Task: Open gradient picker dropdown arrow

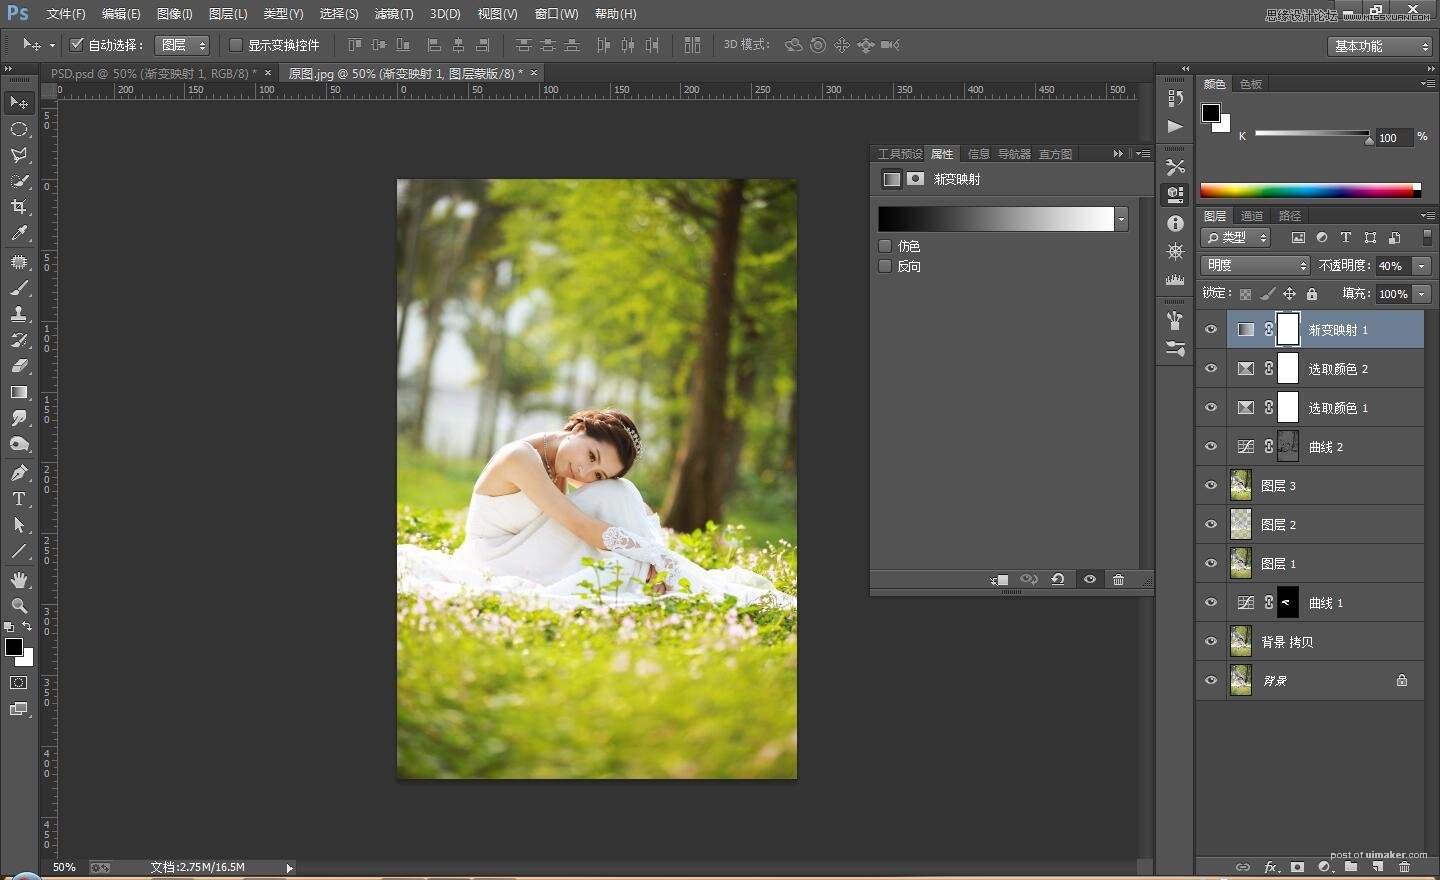Action: tap(1122, 219)
